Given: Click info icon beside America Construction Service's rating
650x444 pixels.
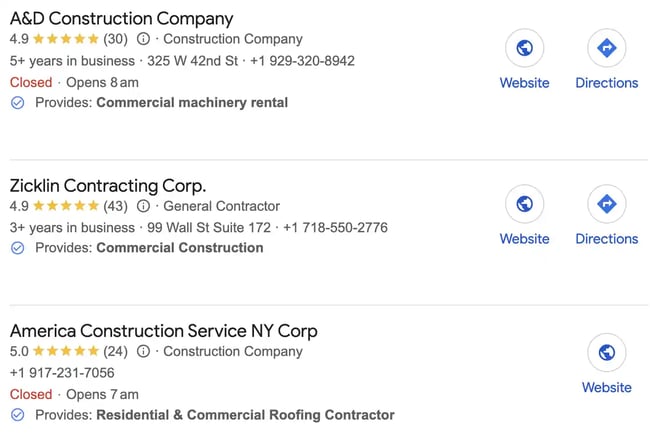Looking at the screenshot, I should [143, 352].
